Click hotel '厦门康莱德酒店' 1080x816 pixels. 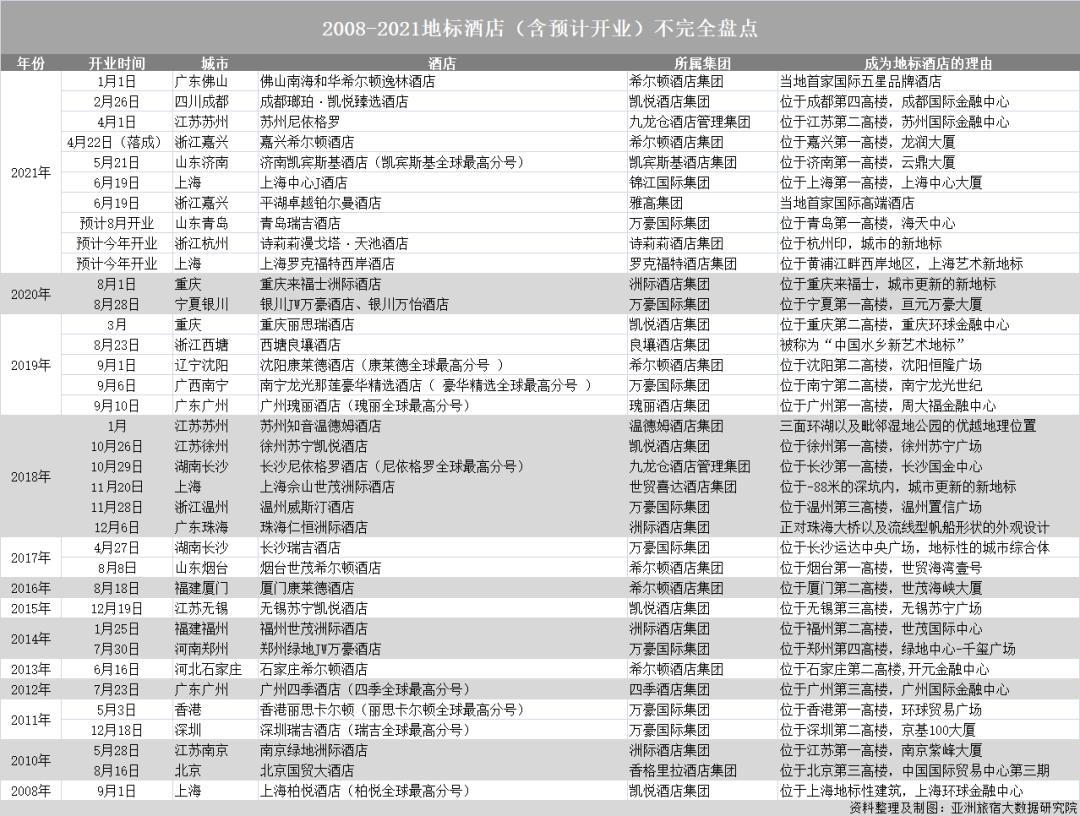[x=307, y=588]
